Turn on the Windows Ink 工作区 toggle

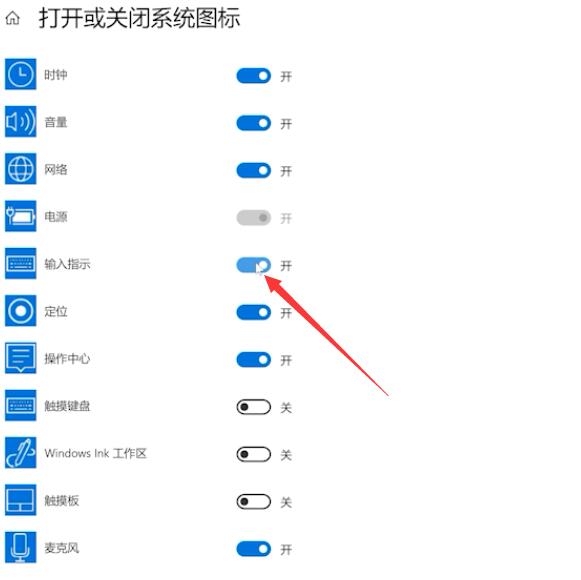[253, 454]
